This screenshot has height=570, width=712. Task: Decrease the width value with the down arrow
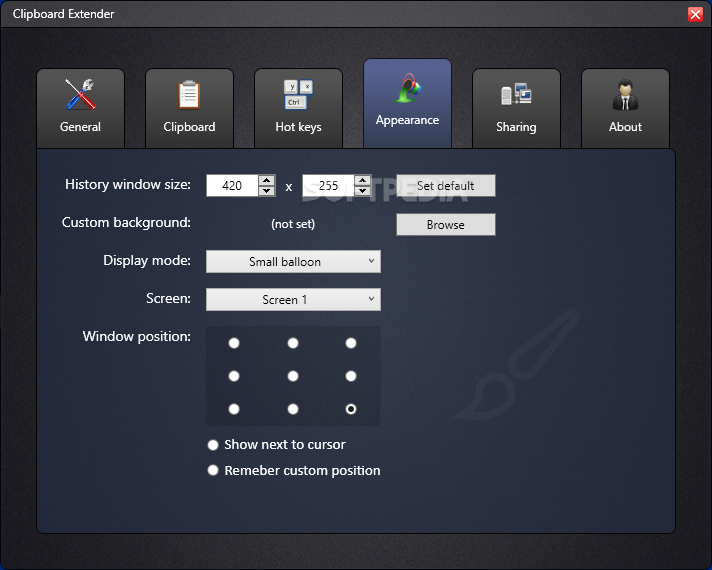pyautogui.click(x=267, y=191)
